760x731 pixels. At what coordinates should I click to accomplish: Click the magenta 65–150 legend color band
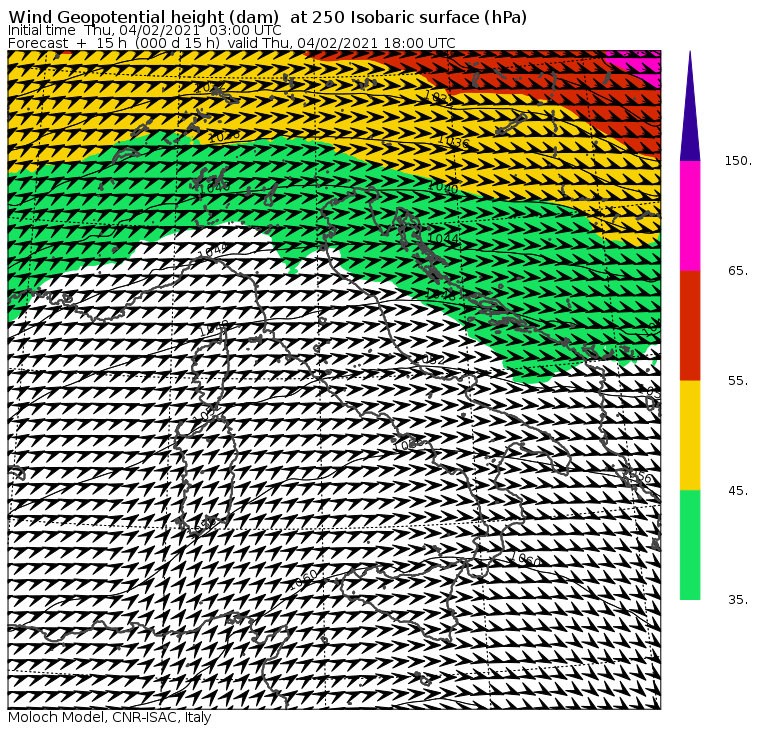[x=690, y=216]
